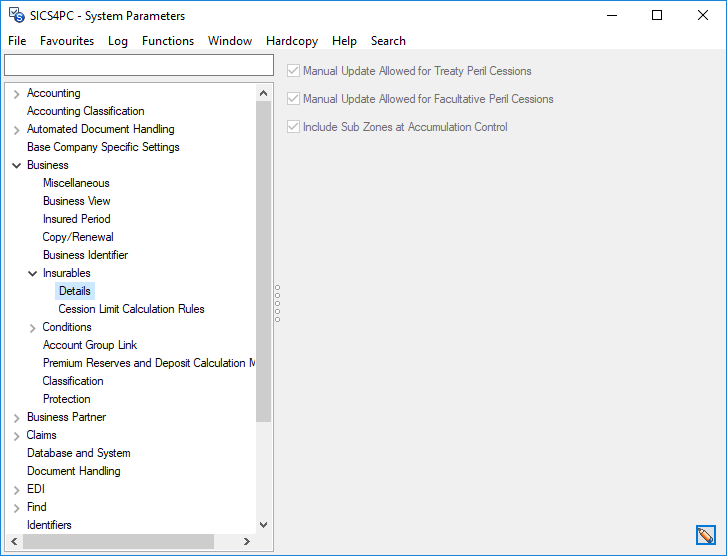The width and height of the screenshot is (727, 556).
Task: Expand the Business Partner node
Action: coord(17,418)
